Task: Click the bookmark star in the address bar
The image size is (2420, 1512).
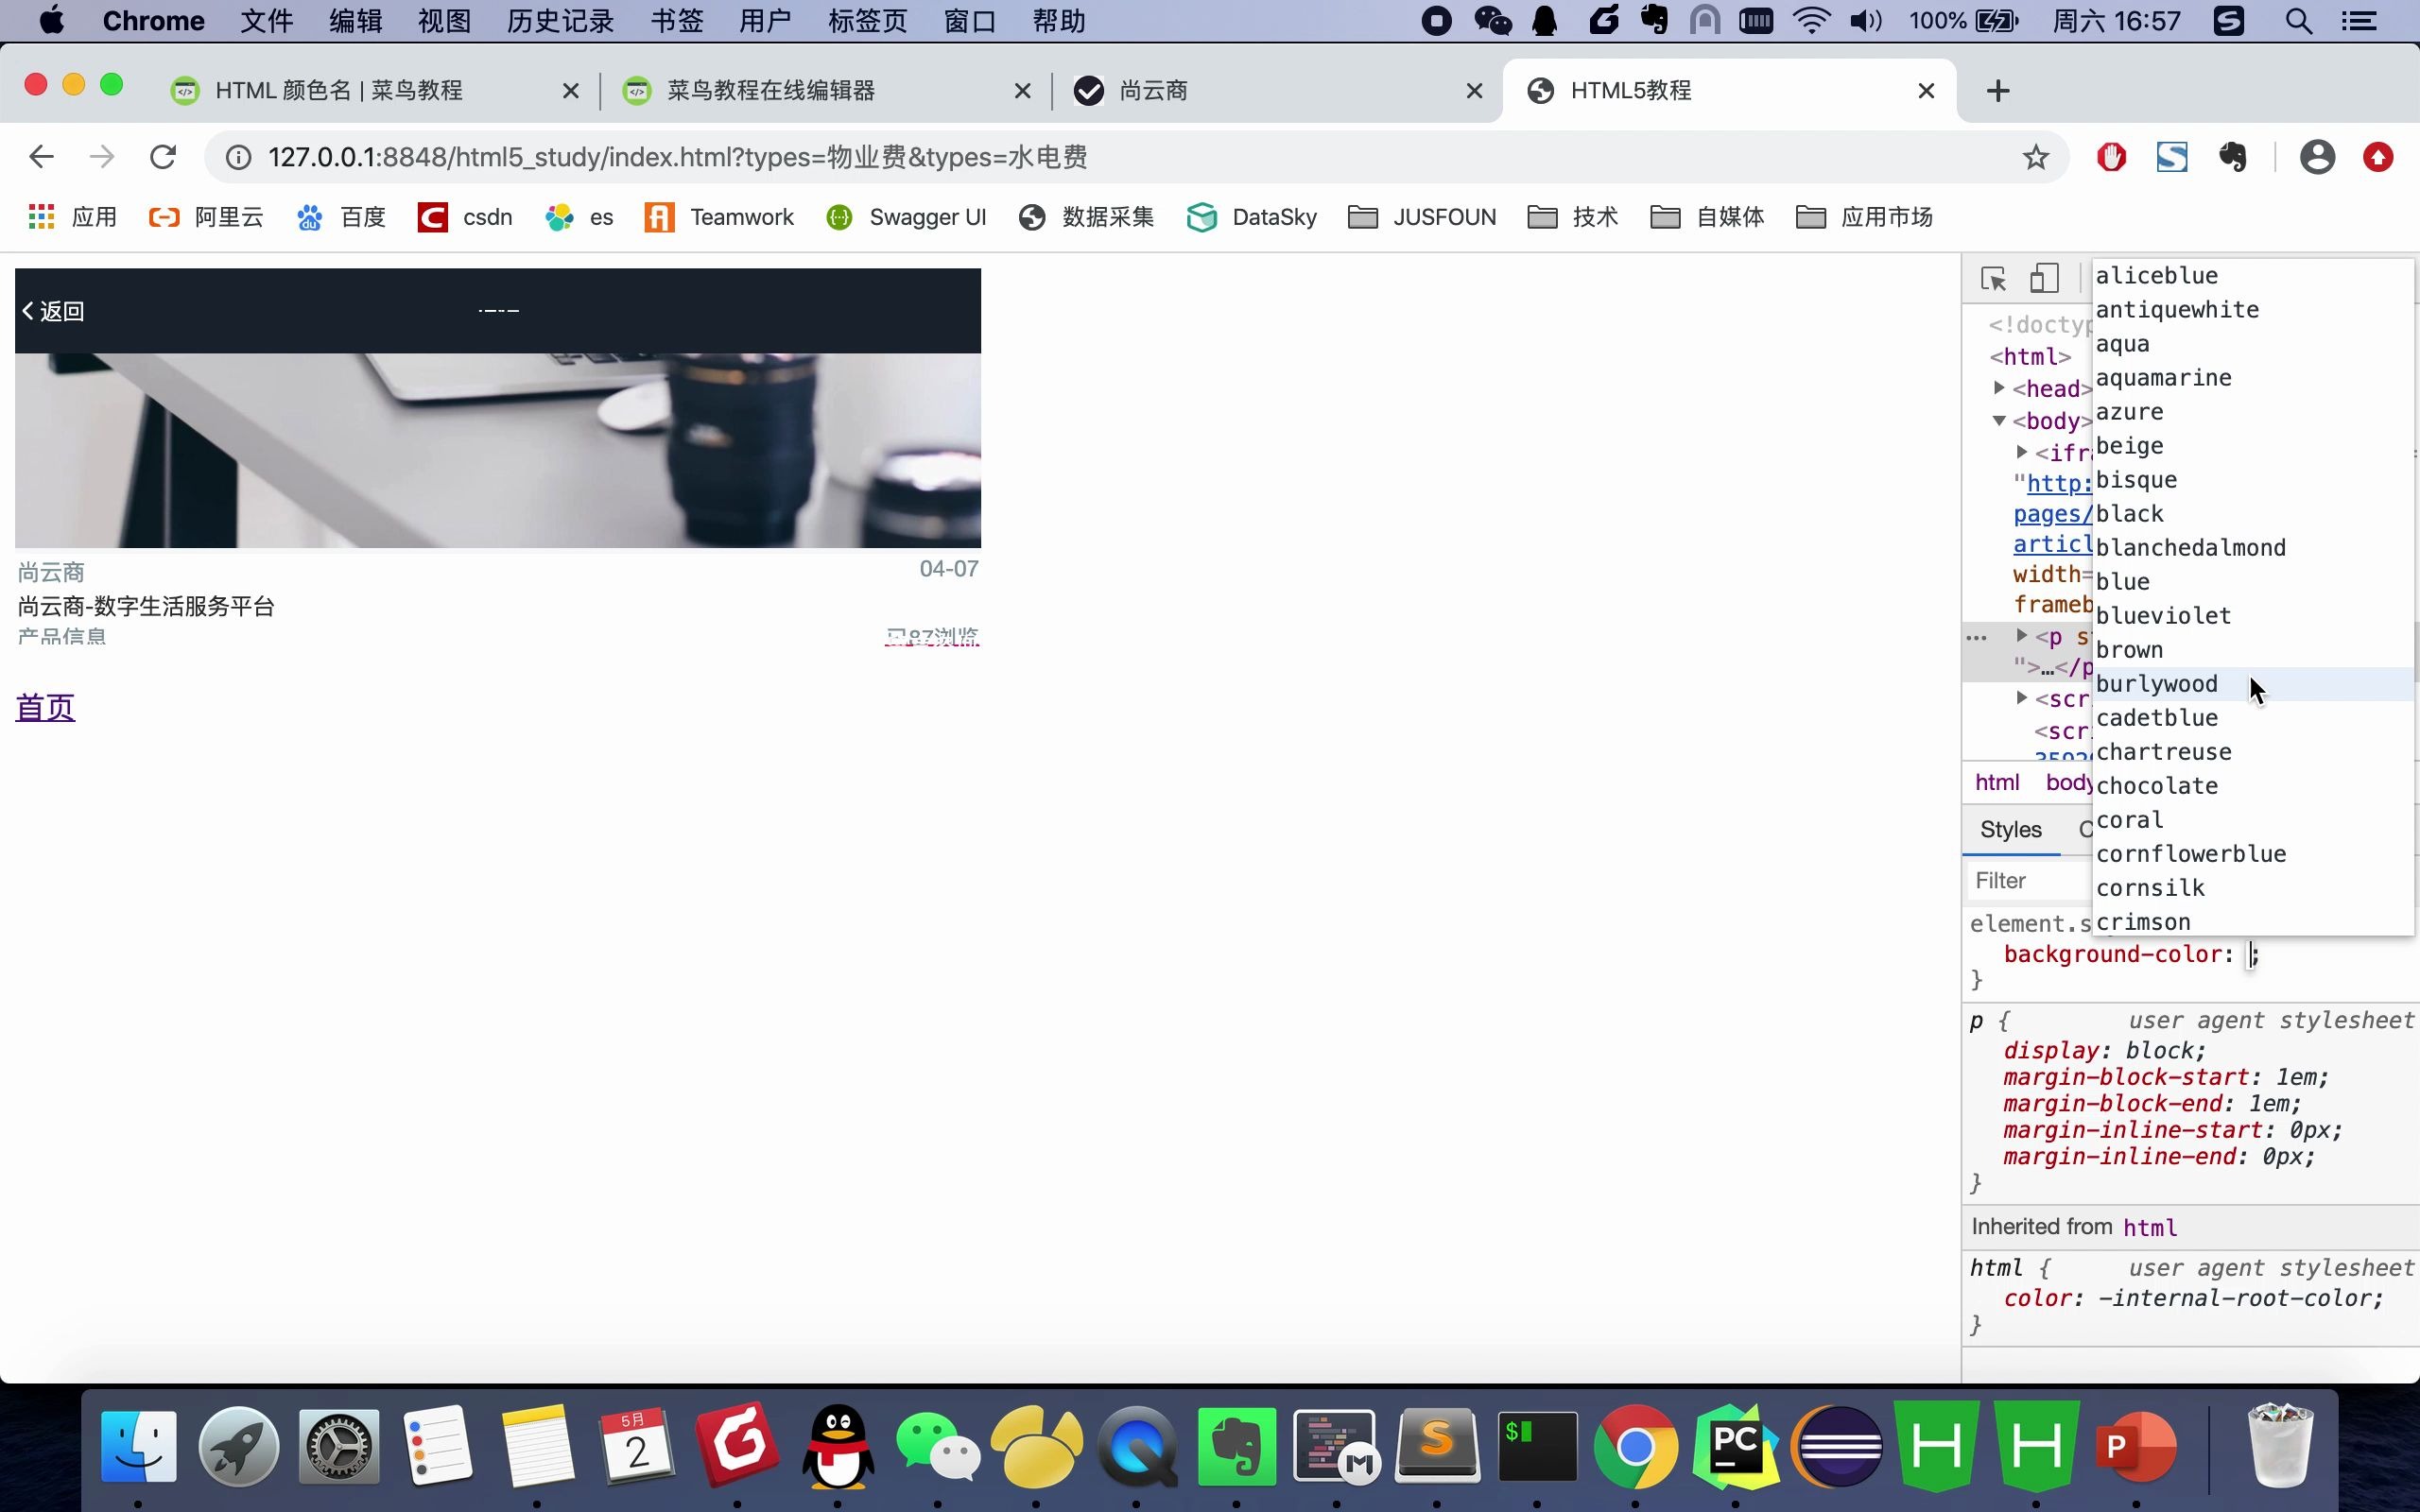Action: tap(2036, 156)
